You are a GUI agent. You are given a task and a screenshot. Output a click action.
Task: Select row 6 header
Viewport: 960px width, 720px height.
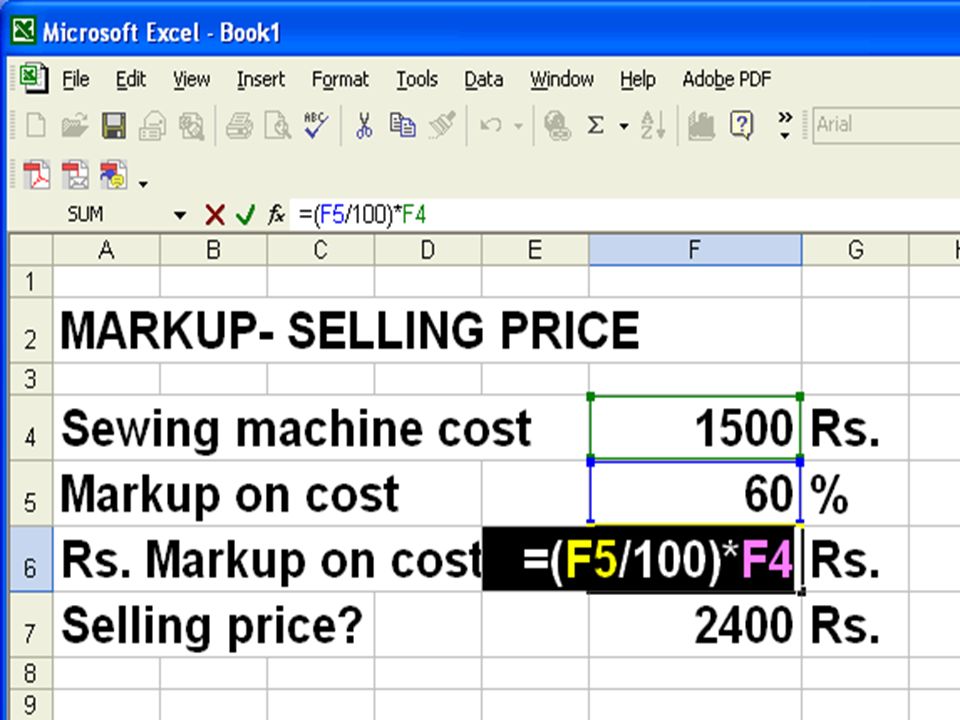pos(31,559)
